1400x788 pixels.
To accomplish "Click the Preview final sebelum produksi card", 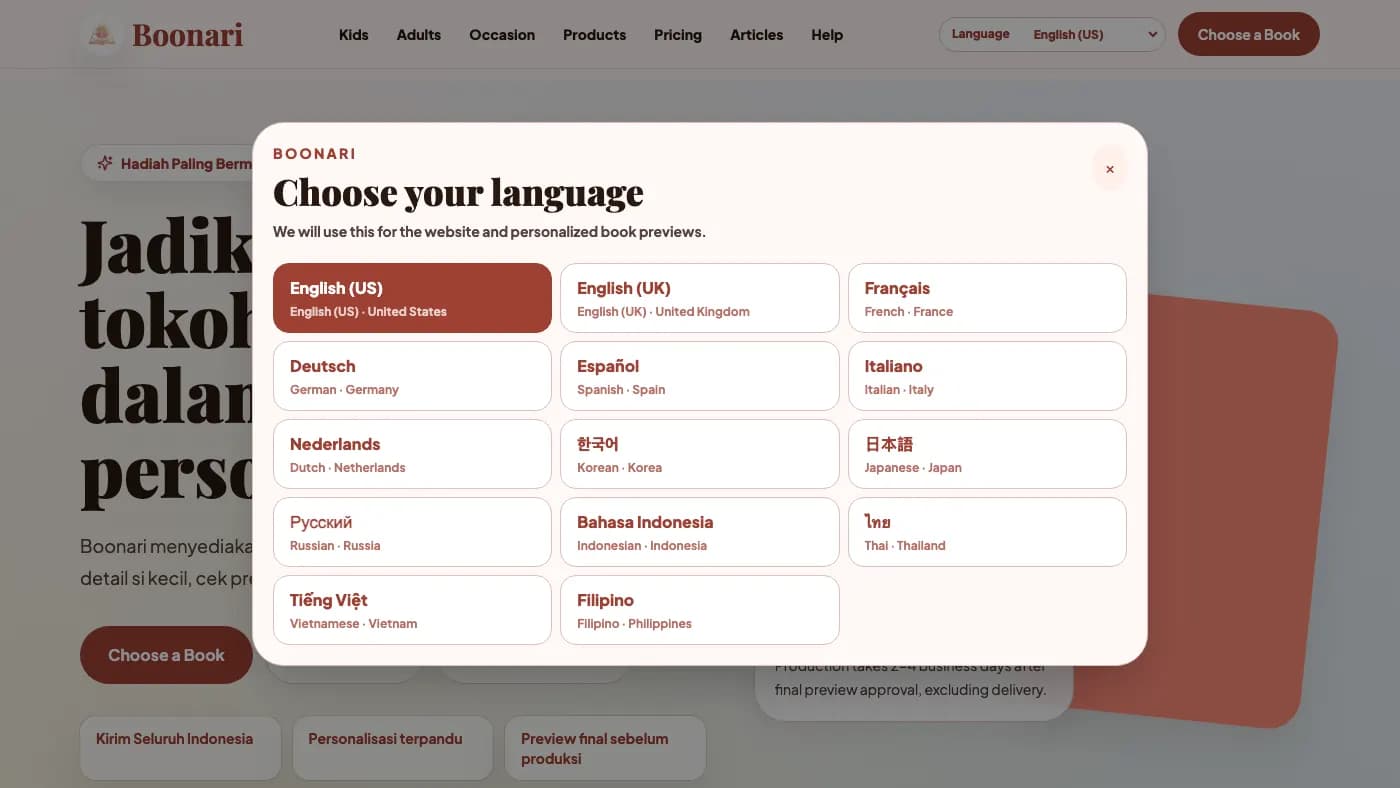I will [x=605, y=748].
